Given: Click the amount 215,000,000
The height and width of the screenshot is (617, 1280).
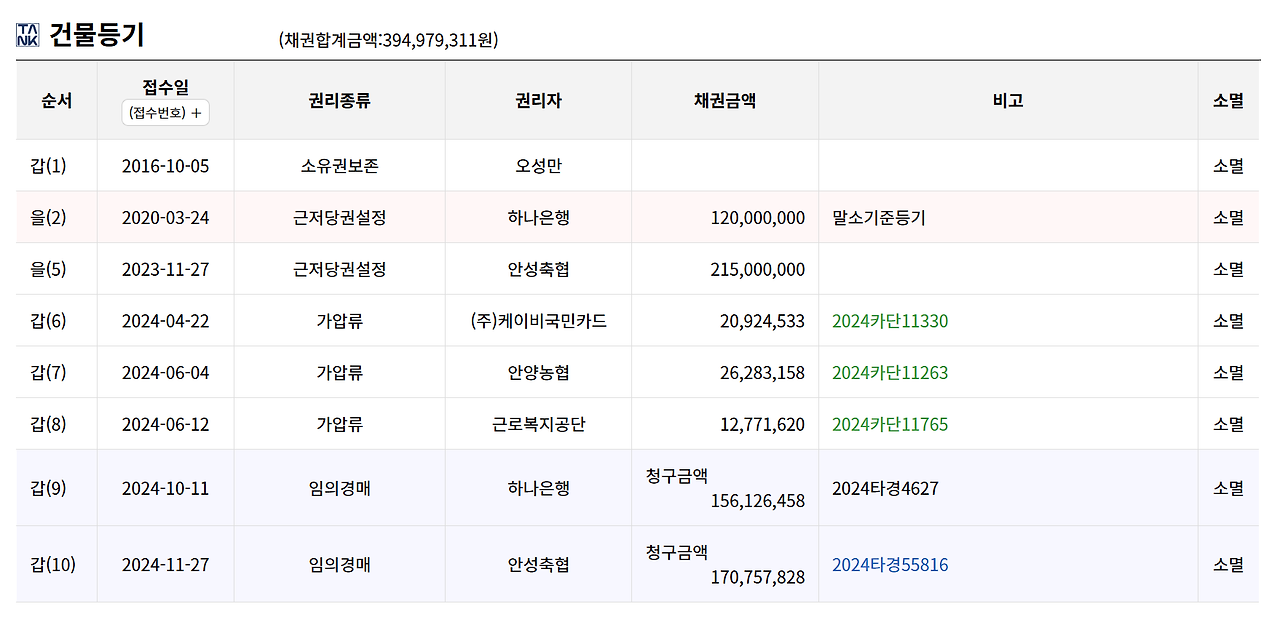Looking at the screenshot, I should [x=758, y=269].
